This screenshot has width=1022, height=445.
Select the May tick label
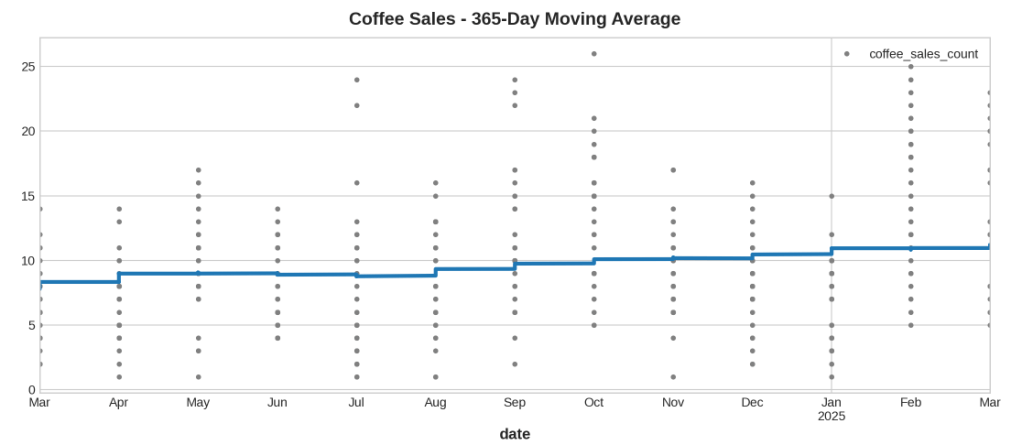tap(198, 402)
